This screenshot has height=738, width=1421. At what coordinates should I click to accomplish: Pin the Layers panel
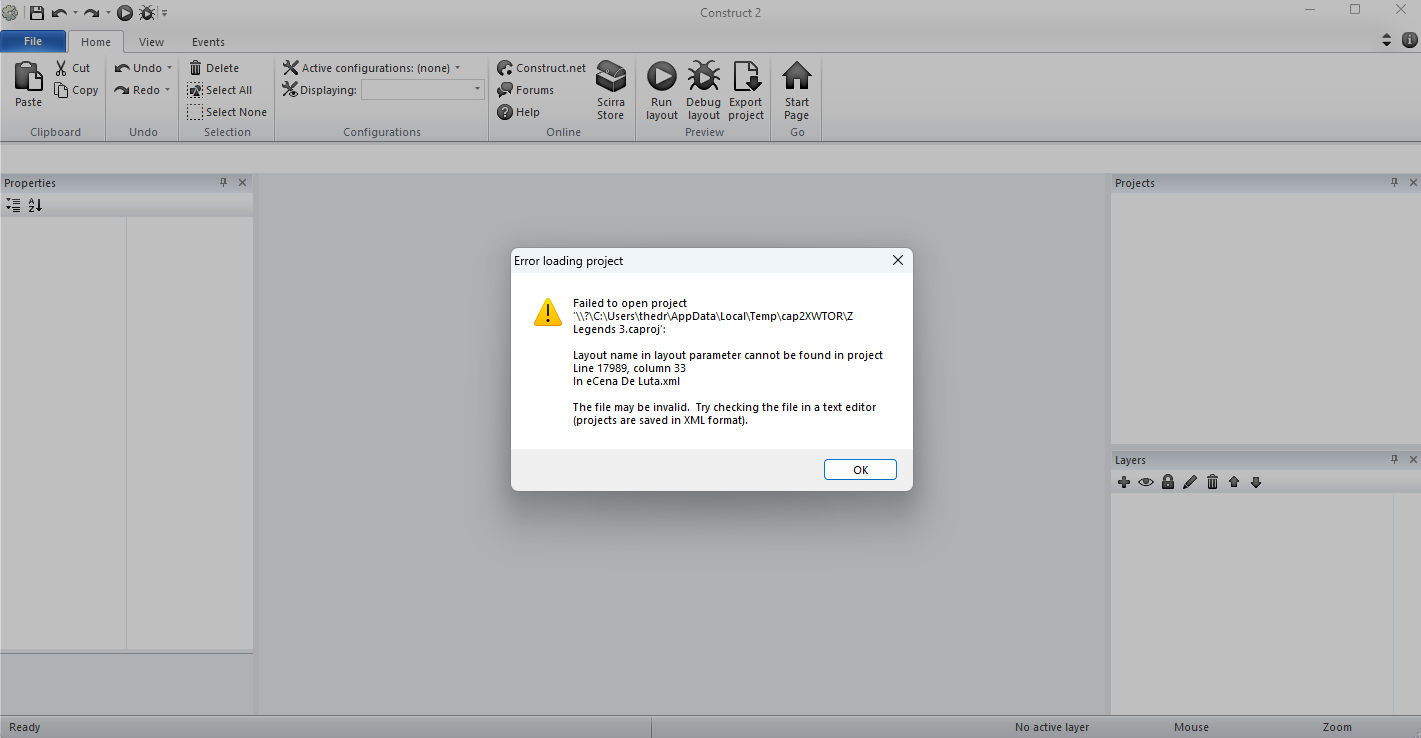[1395, 460]
